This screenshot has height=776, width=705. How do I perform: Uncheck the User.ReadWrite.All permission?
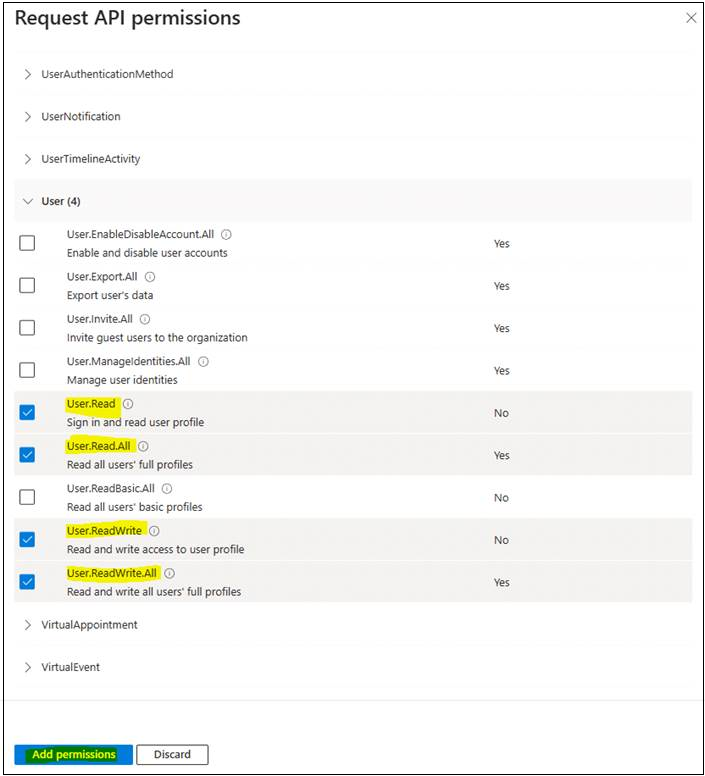coord(27,582)
